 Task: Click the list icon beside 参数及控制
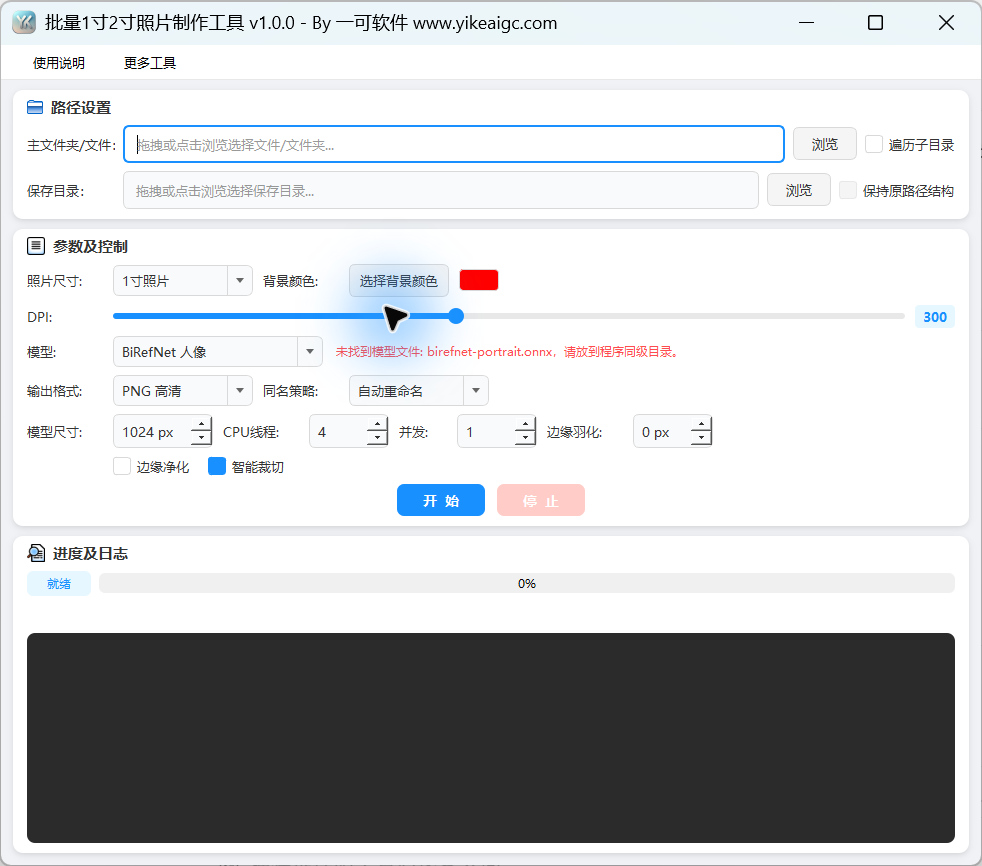pyautogui.click(x=36, y=246)
